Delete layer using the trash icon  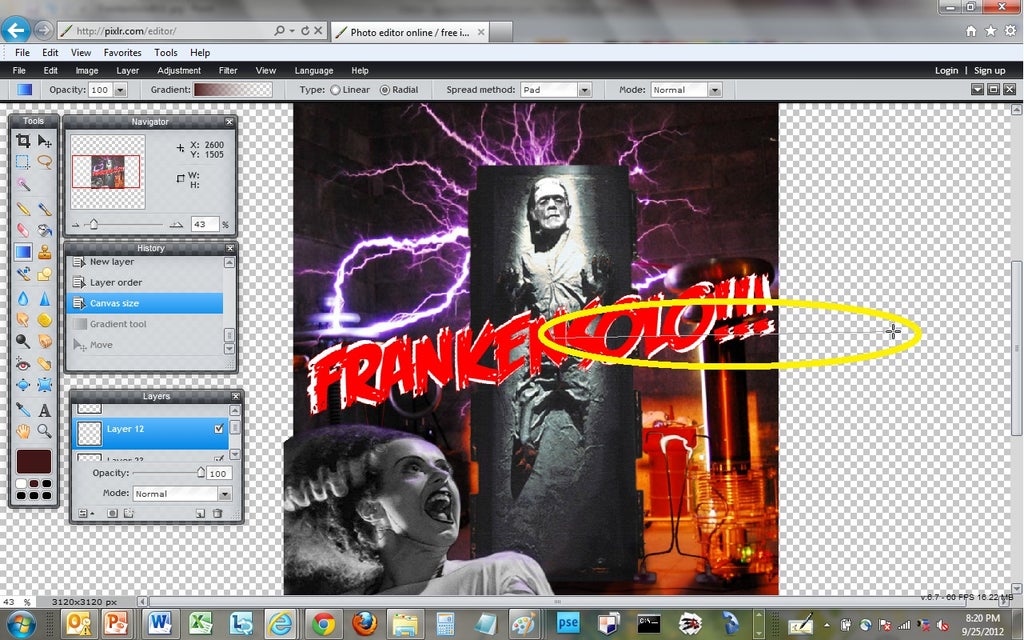(x=217, y=514)
